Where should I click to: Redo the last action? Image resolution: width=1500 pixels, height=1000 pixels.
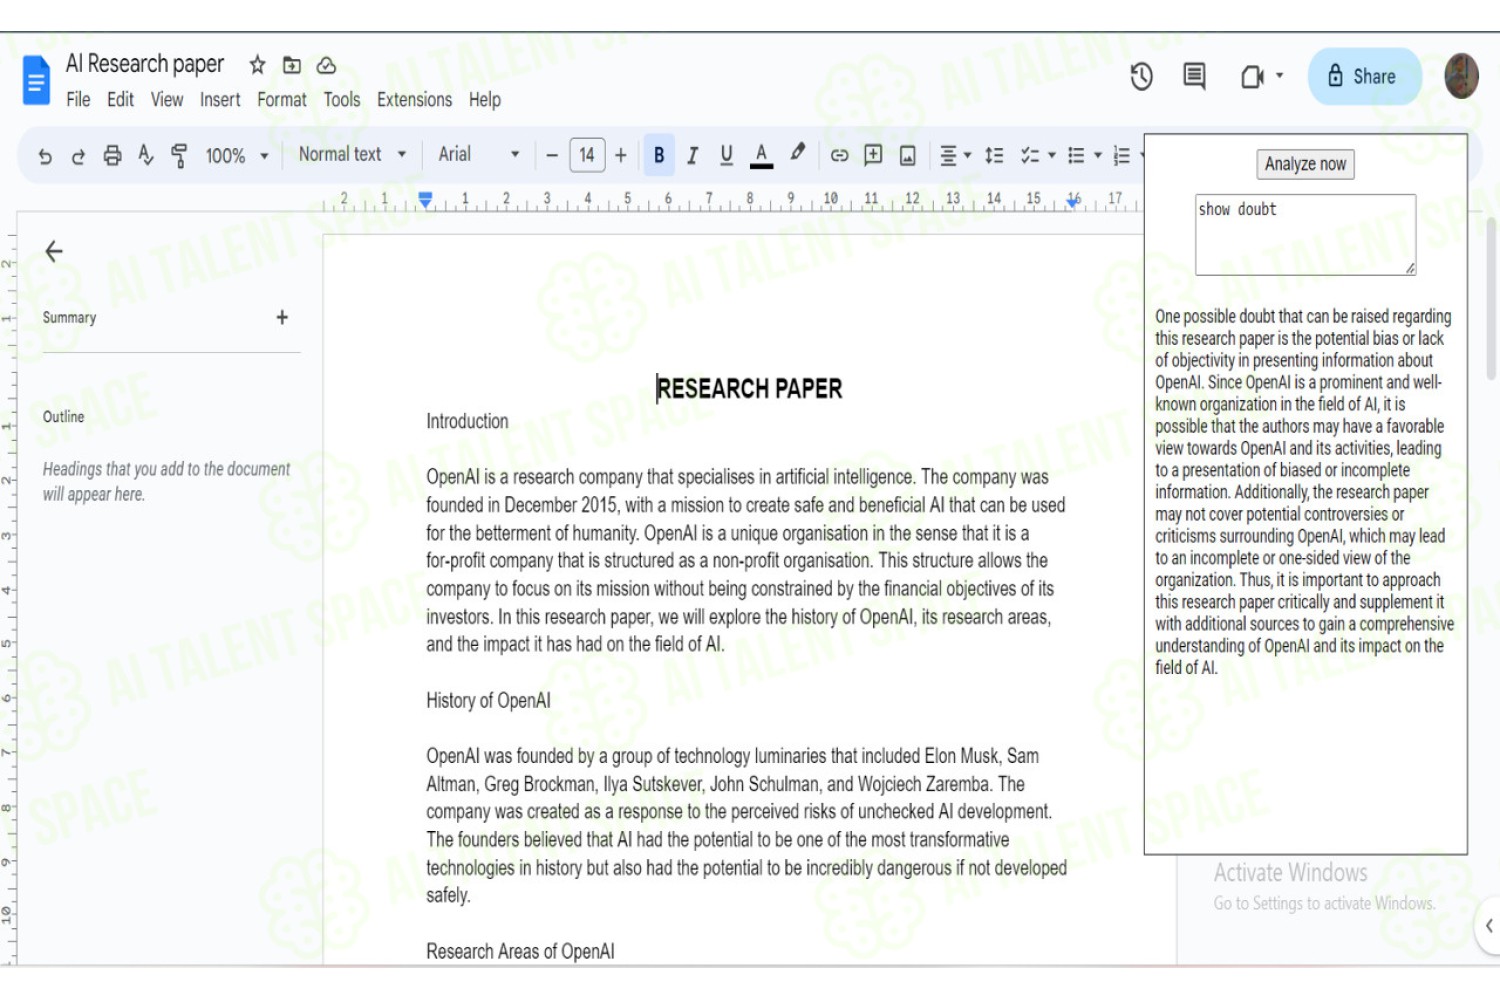pos(78,156)
